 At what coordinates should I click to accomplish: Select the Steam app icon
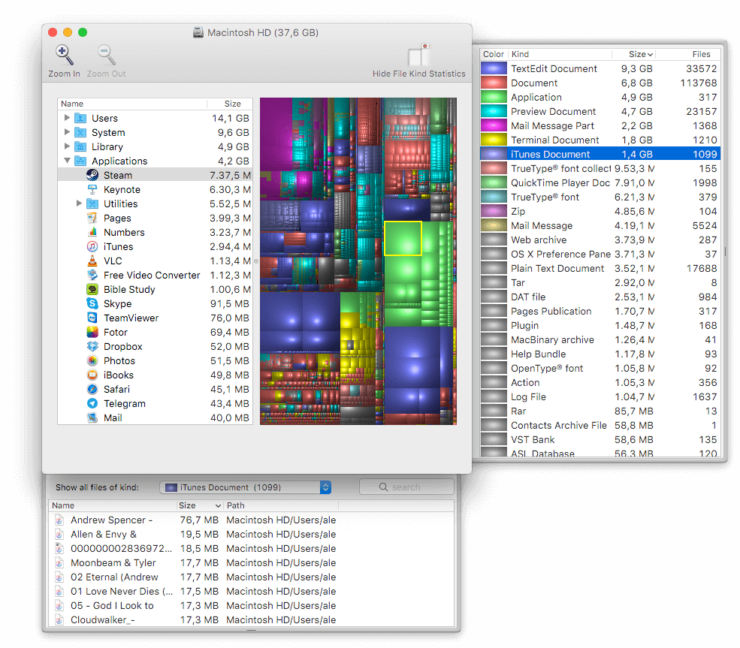coord(92,175)
